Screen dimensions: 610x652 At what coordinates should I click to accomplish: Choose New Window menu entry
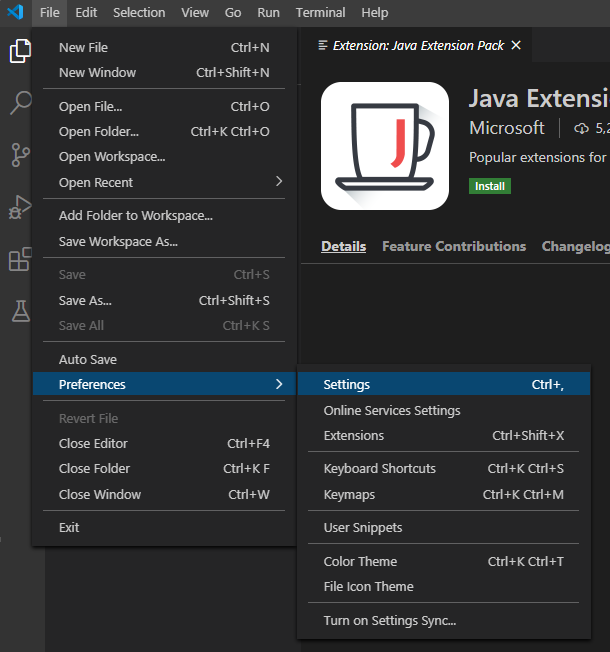coord(164,72)
